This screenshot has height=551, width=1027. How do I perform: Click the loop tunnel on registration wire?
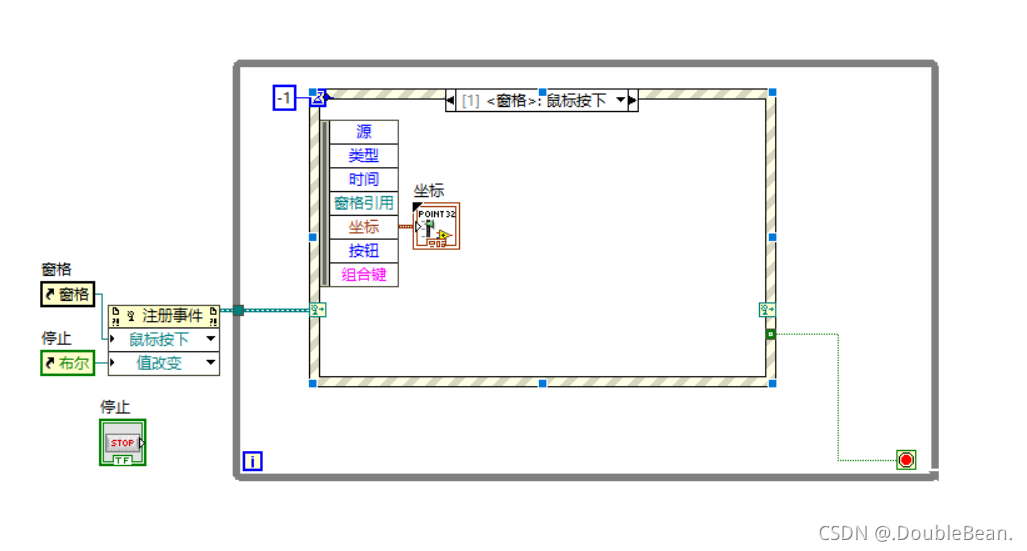coord(238,311)
